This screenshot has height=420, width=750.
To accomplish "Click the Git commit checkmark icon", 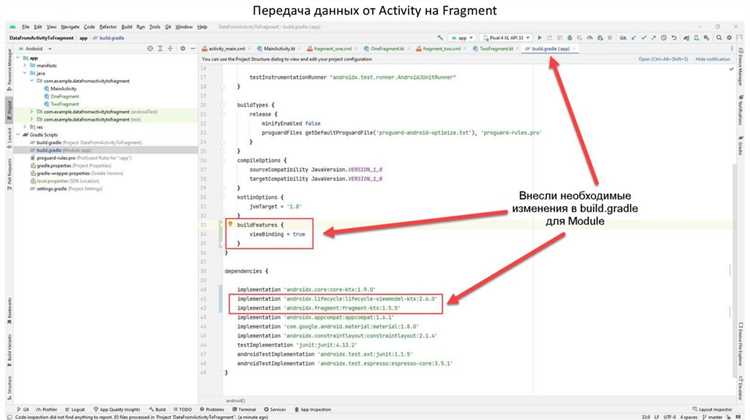I will pyautogui.click(x=644, y=38).
